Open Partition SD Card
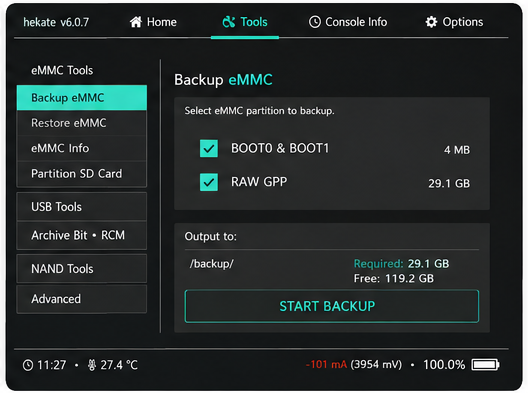This screenshot has width=528, height=393. [x=82, y=174]
